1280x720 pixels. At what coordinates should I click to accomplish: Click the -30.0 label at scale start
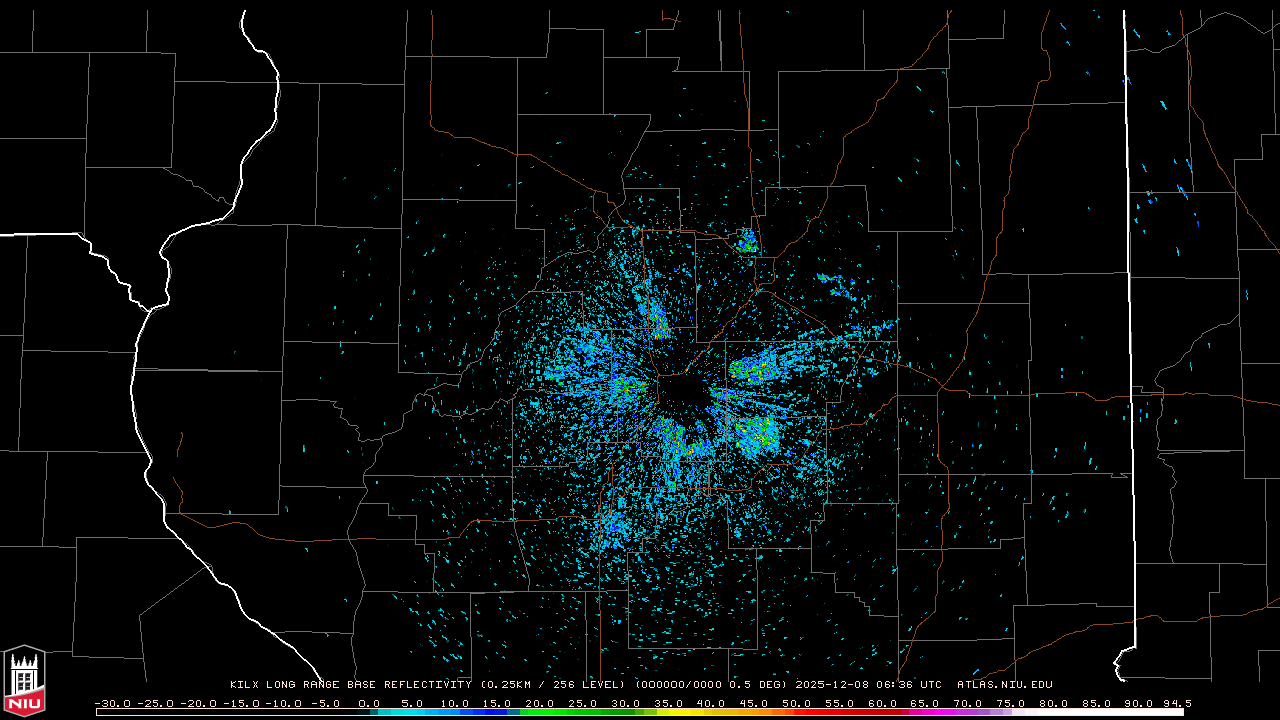click(112, 703)
